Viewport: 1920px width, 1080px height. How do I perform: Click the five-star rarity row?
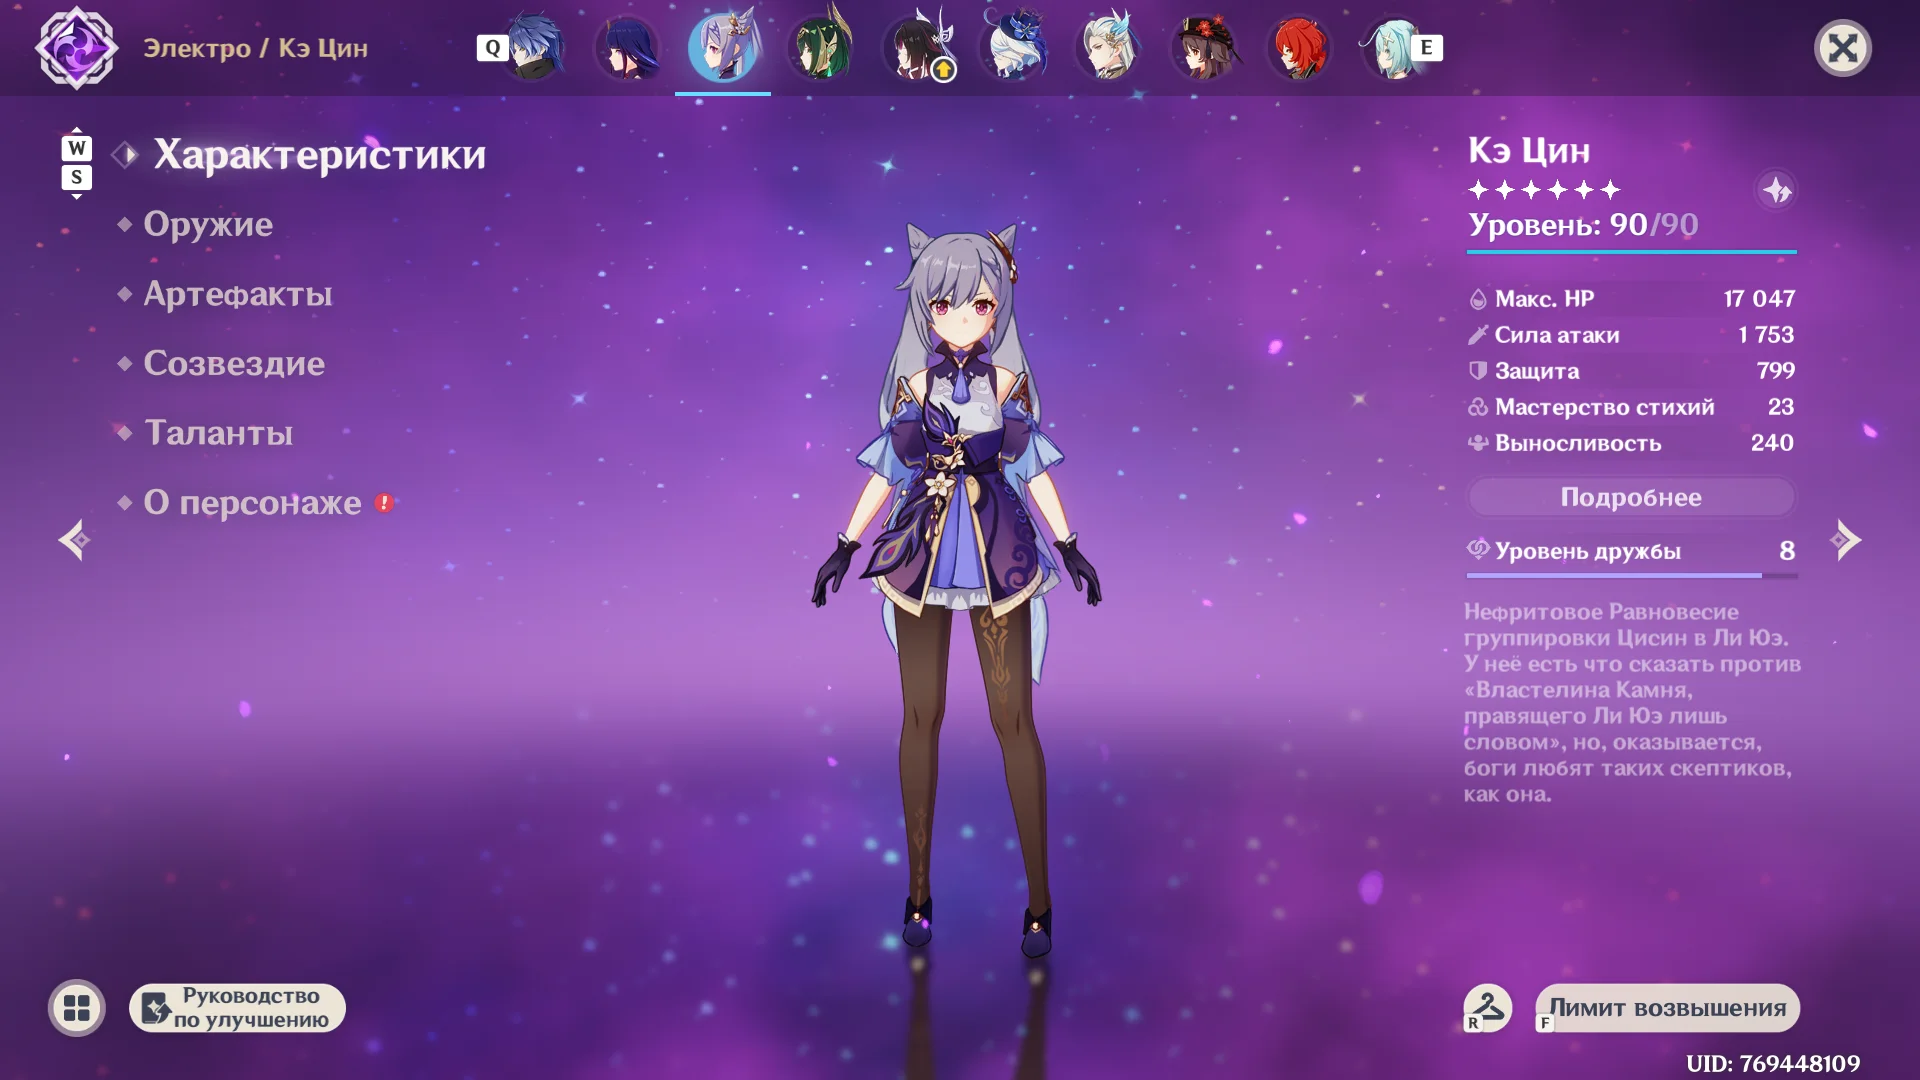(1544, 190)
